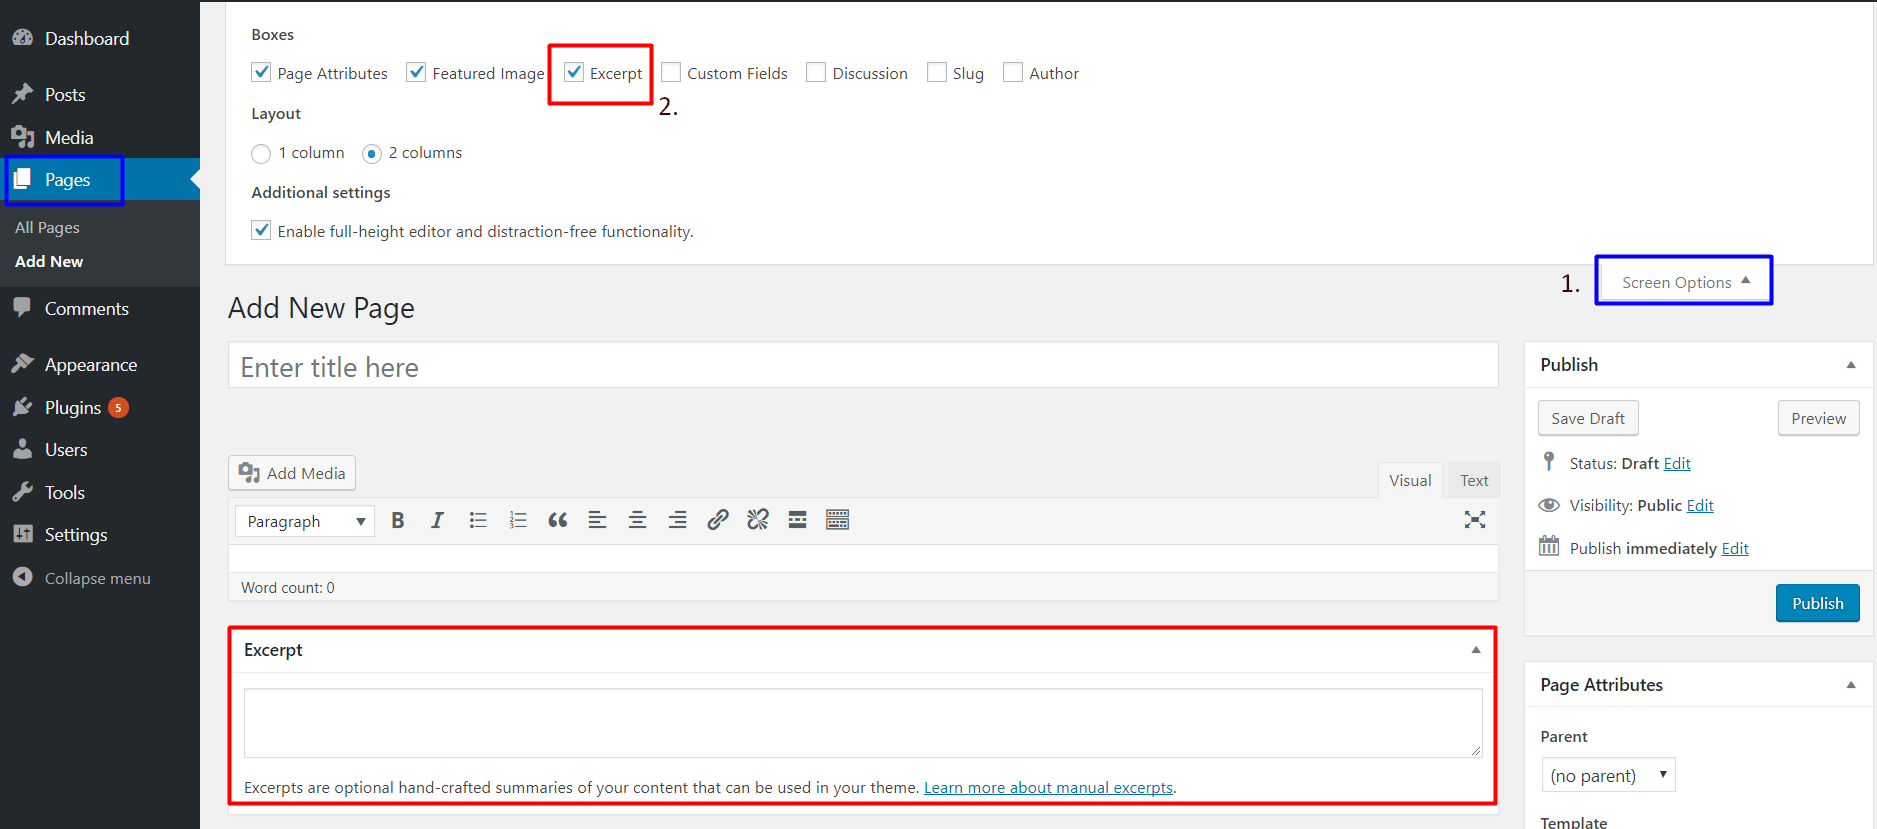Insert Read More tag
The width and height of the screenshot is (1877, 829).
797,520
